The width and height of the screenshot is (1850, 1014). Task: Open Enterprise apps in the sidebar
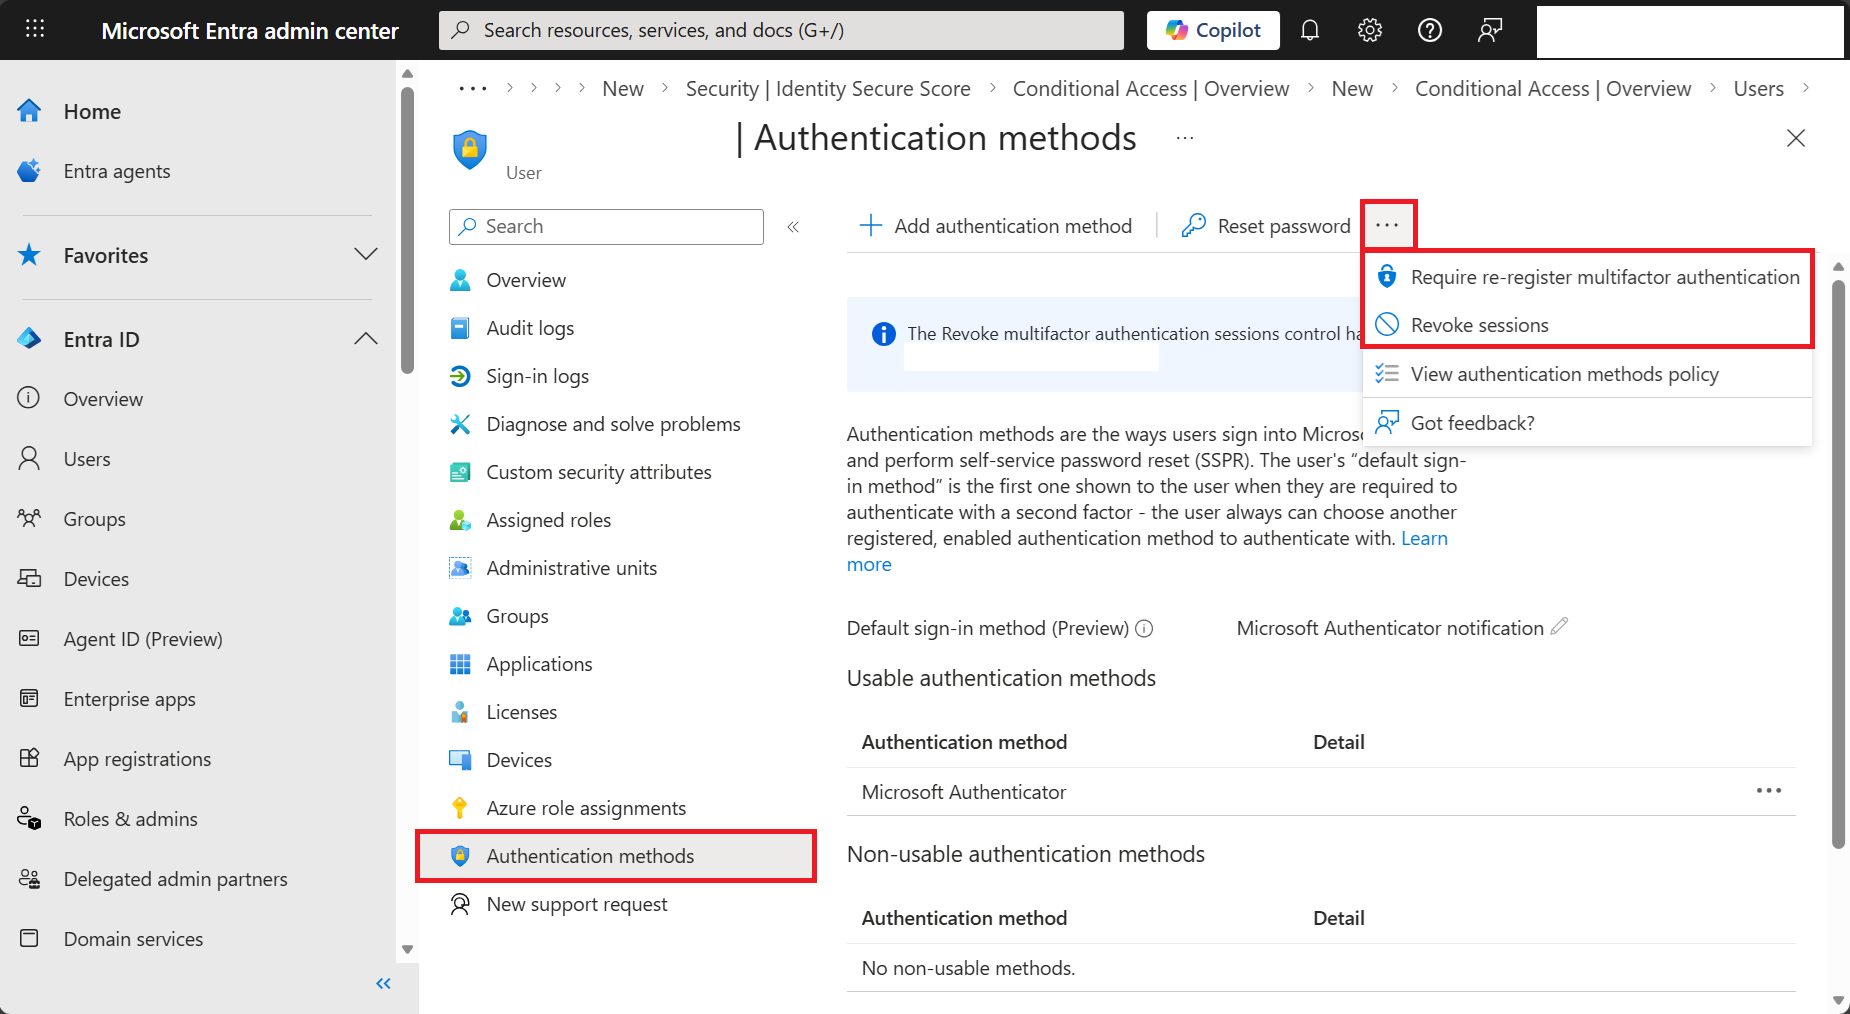click(130, 699)
